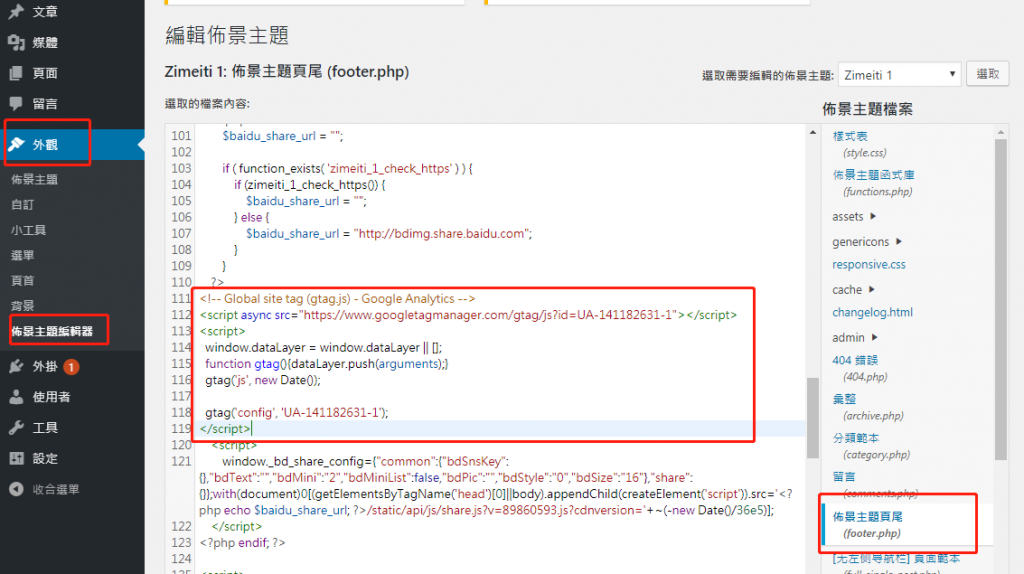Image resolution: width=1024 pixels, height=574 pixels.
Task: Expand the admin folder
Action: tap(854, 338)
